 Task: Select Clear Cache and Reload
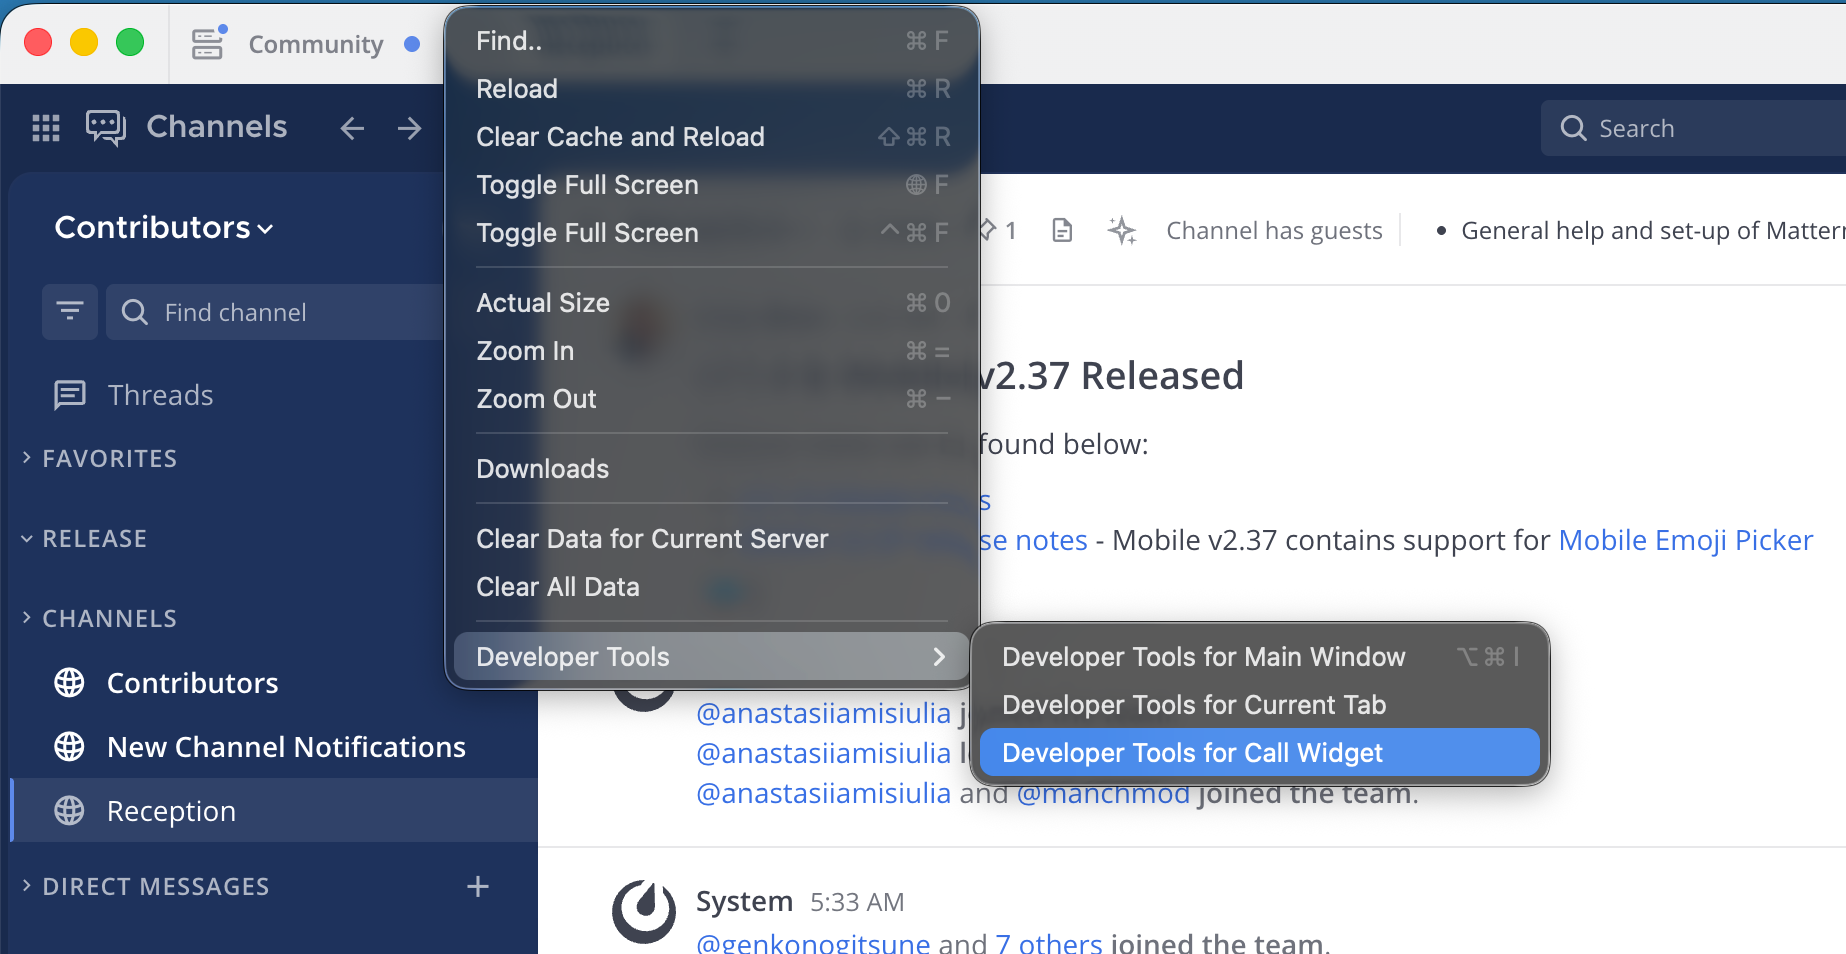point(620,136)
